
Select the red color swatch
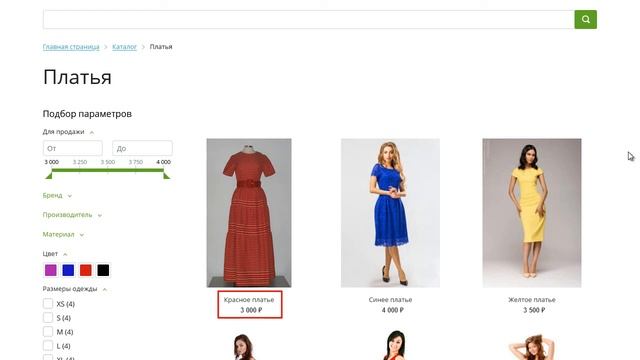(86, 270)
